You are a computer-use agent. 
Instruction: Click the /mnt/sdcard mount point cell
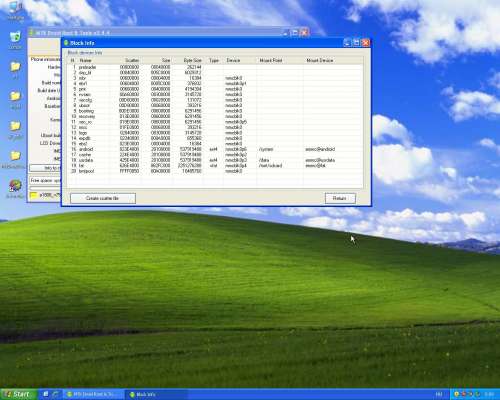tap(270, 165)
